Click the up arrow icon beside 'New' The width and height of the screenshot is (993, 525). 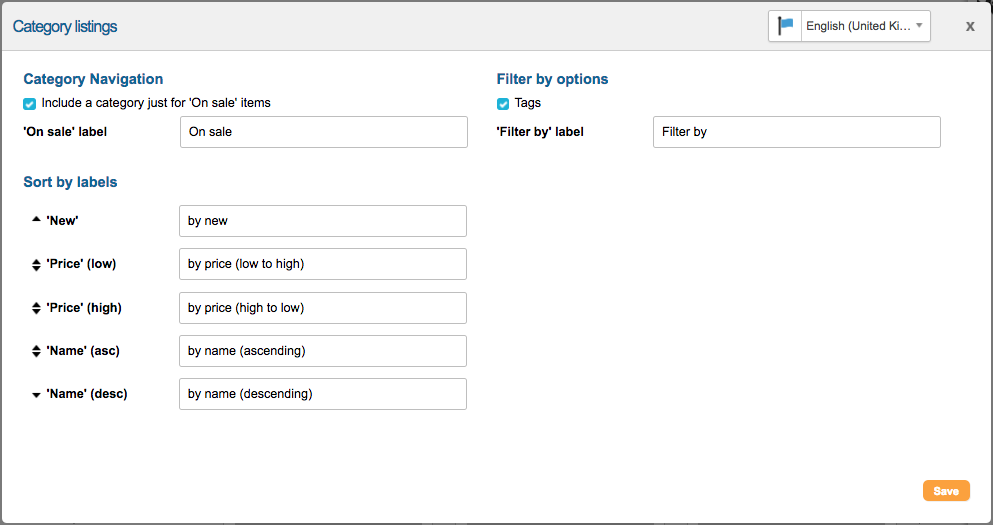pyautogui.click(x=36, y=220)
